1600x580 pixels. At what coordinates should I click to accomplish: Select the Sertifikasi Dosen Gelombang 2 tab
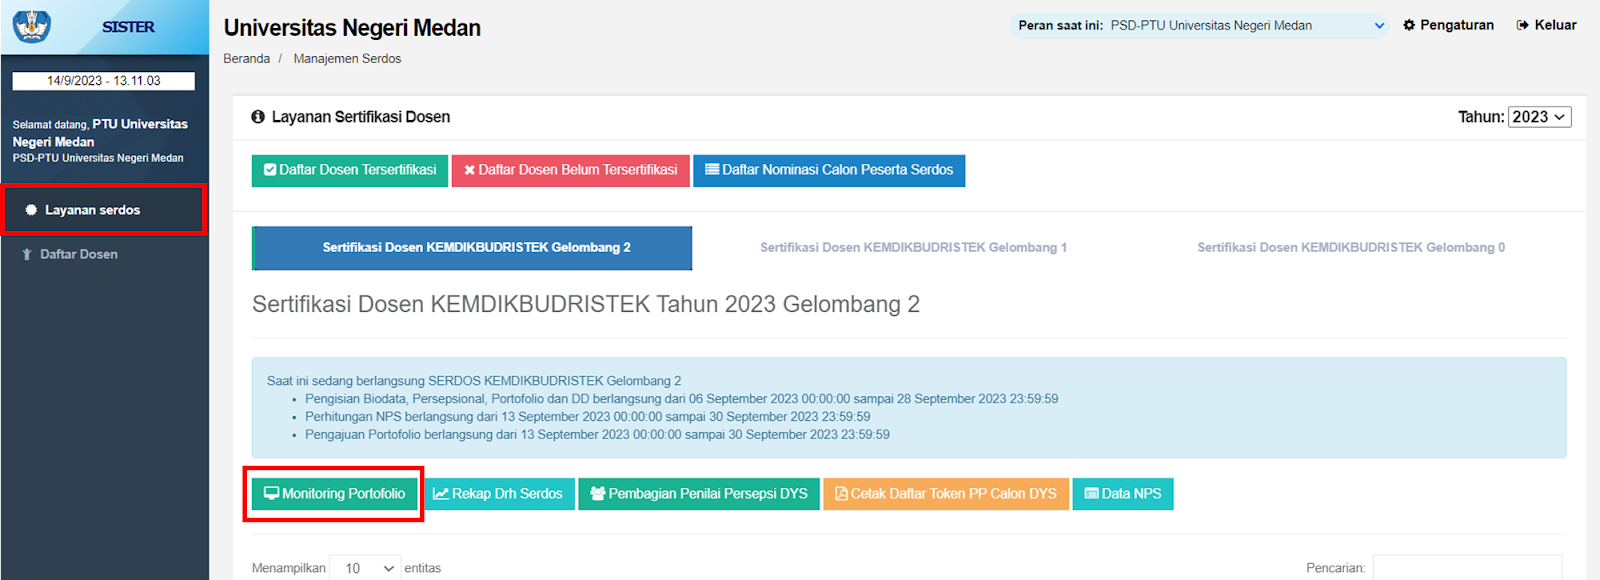tap(472, 248)
